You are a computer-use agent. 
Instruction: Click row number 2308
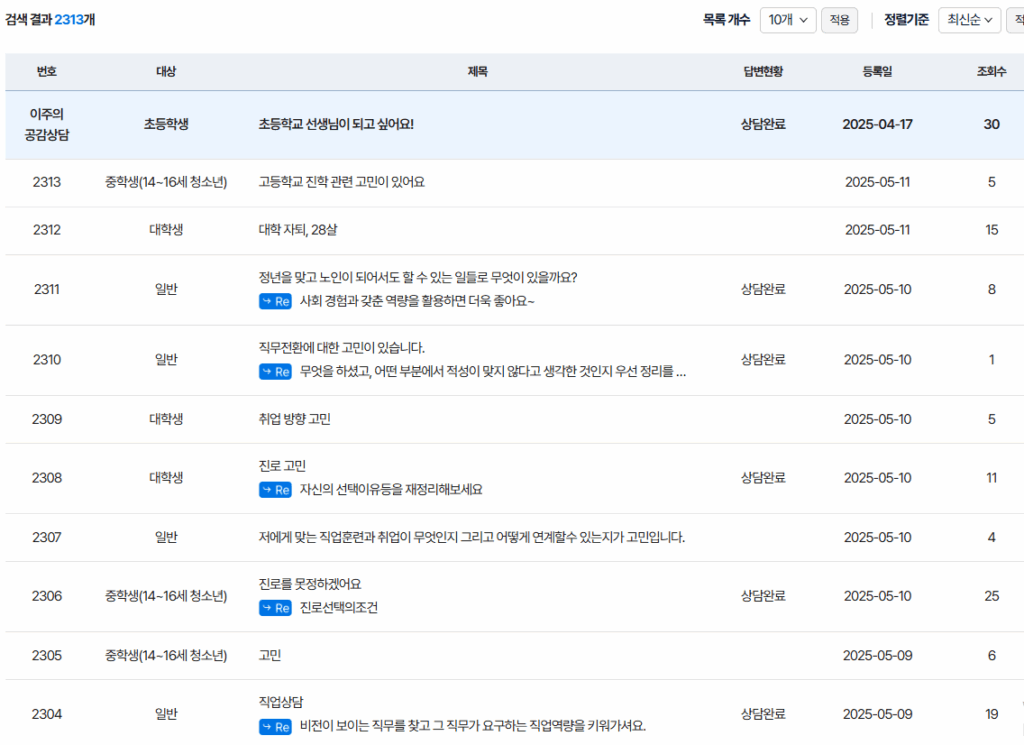47,478
